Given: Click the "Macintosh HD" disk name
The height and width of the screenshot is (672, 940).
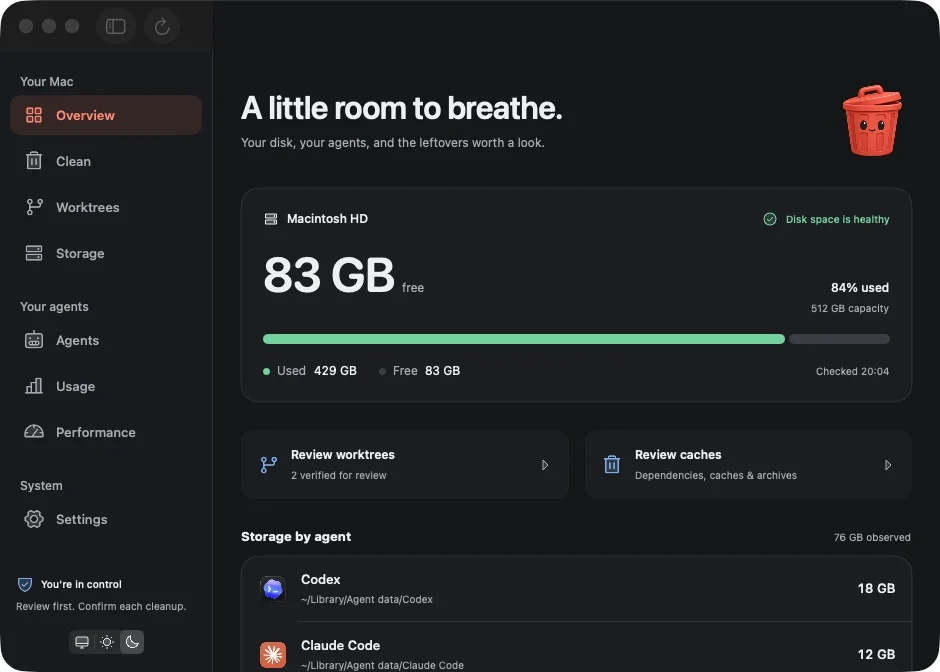Looking at the screenshot, I should (327, 219).
